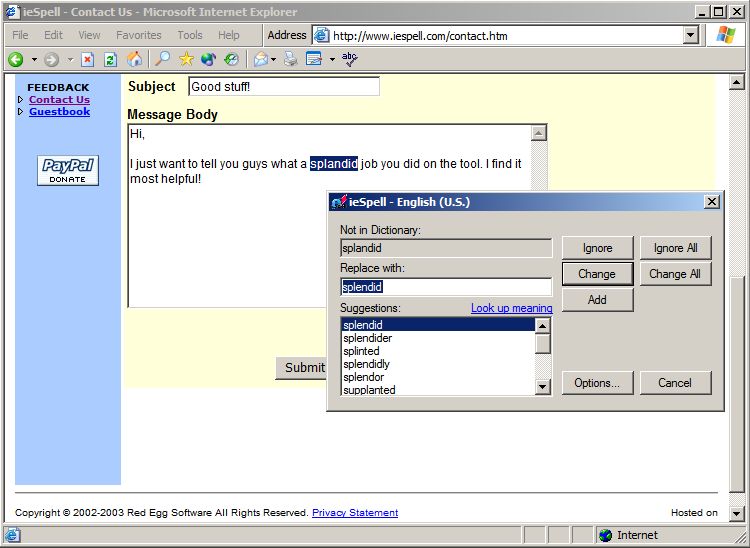Open the Tools menu
This screenshot has width=750, height=548.
click(190, 35)
